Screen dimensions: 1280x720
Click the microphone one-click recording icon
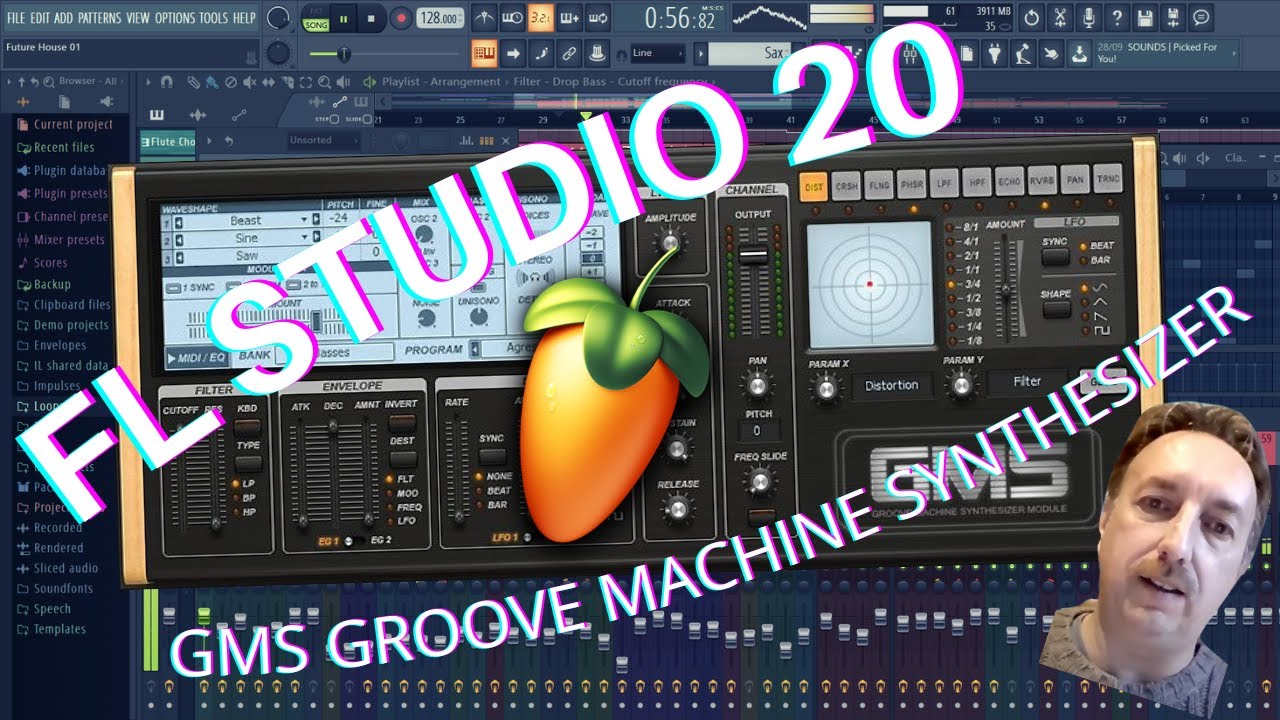click(x=1089, y=18)
